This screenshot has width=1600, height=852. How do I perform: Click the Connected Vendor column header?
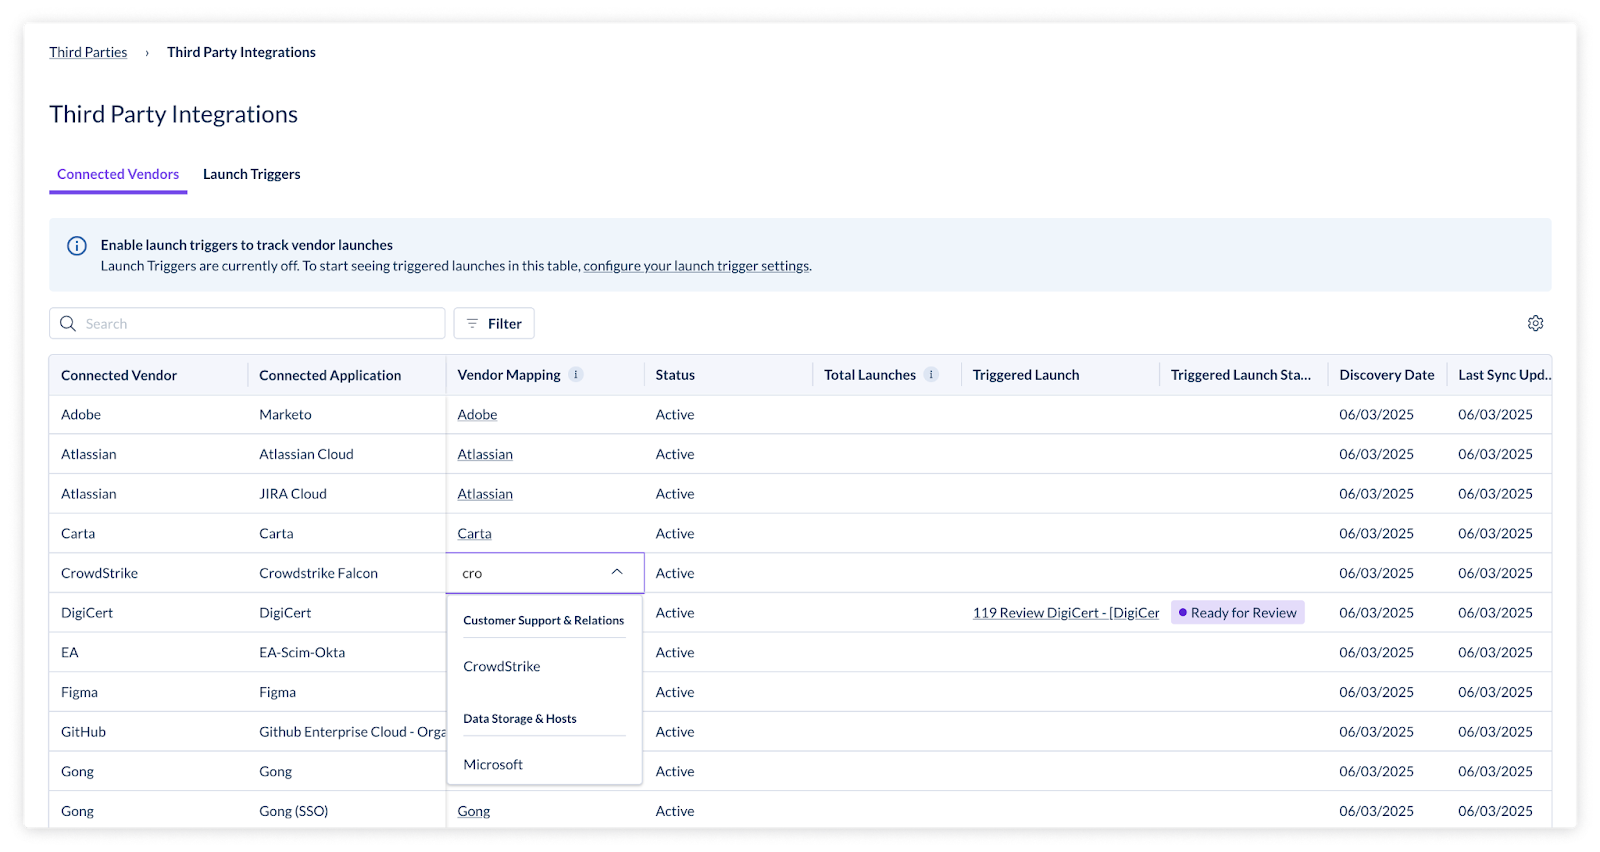click(x=119, y=375)
